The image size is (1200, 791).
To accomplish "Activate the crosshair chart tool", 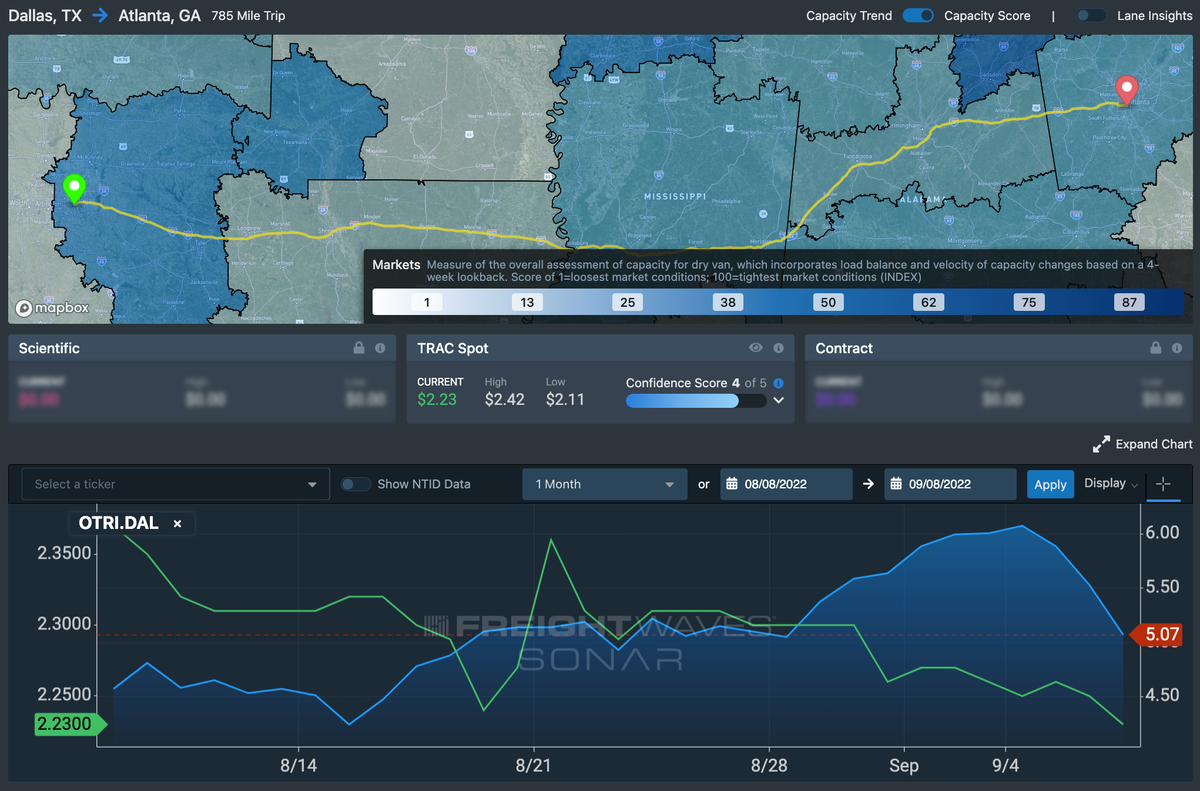I will click(x=1162, y=484).
